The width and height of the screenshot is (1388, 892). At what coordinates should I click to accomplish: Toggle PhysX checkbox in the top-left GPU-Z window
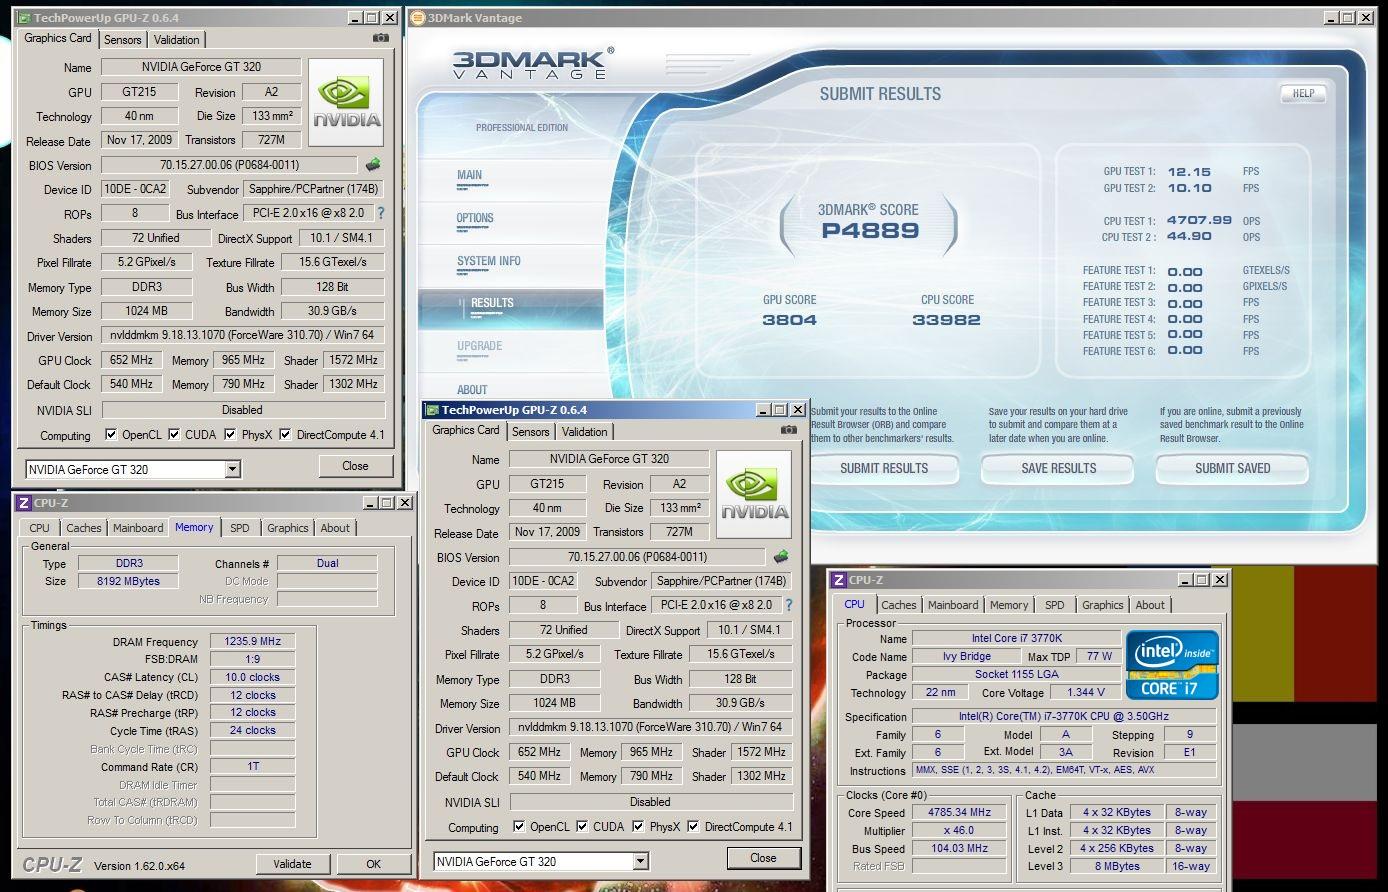[x=231, y=435]
